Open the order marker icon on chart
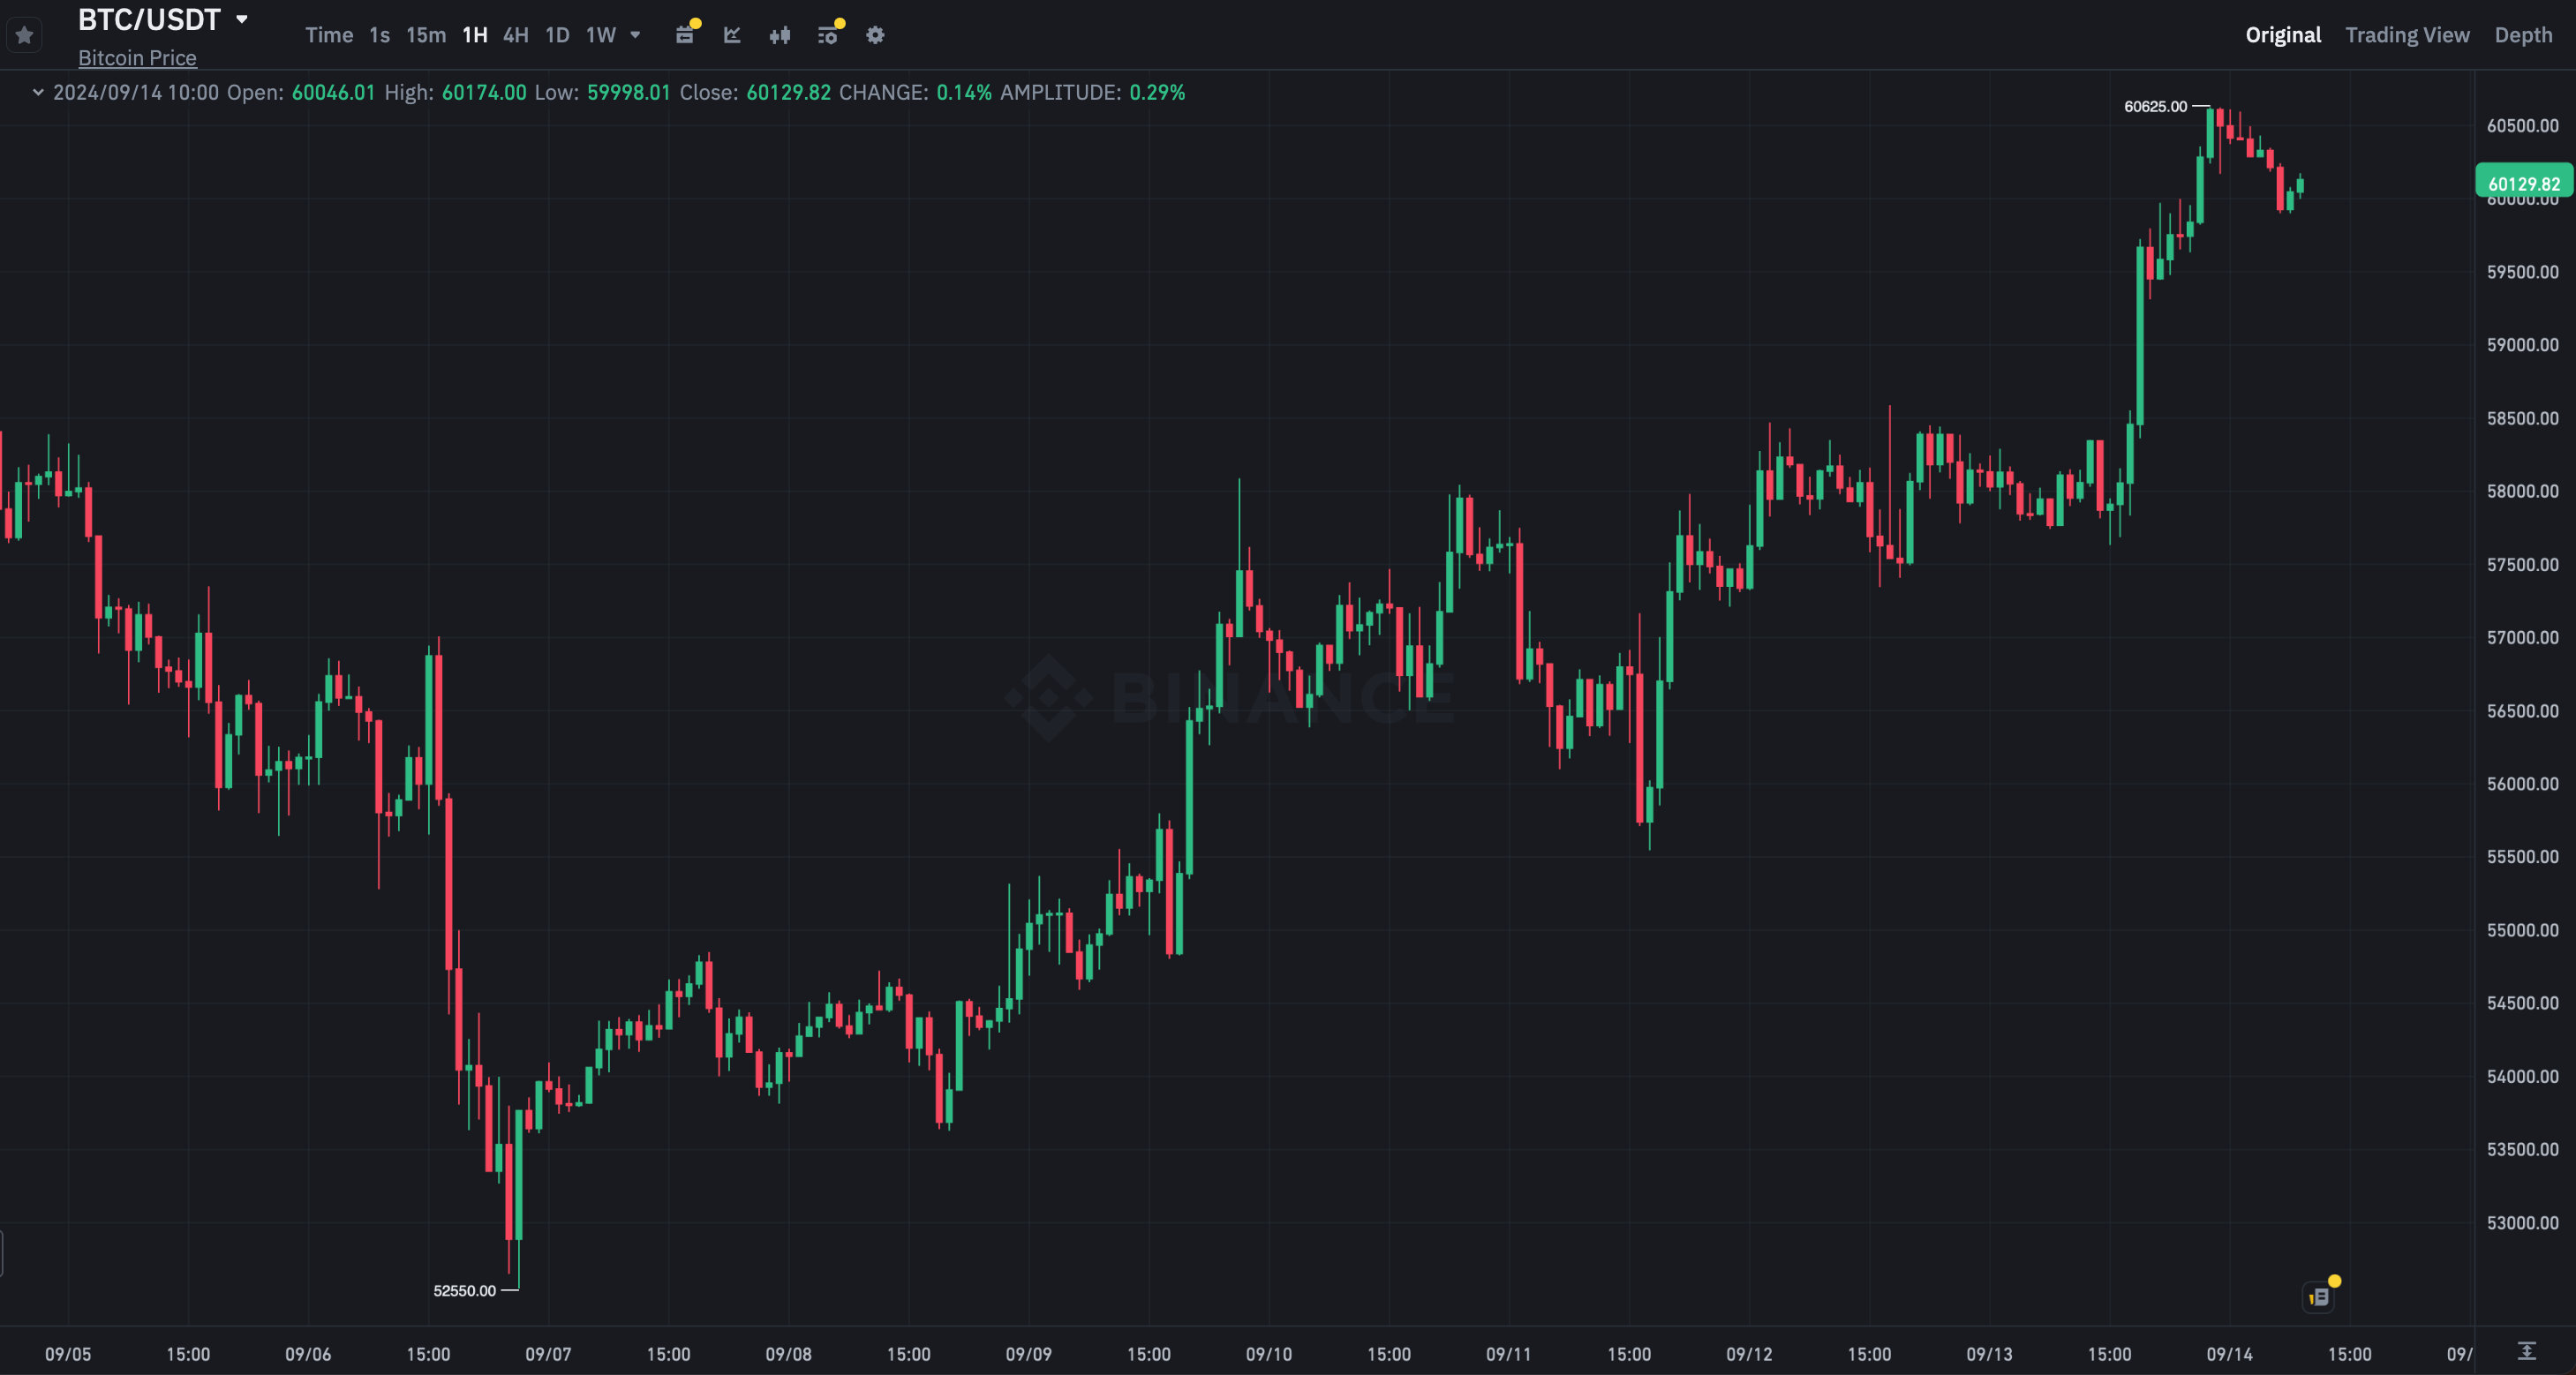 [x=2319, y=1297]
